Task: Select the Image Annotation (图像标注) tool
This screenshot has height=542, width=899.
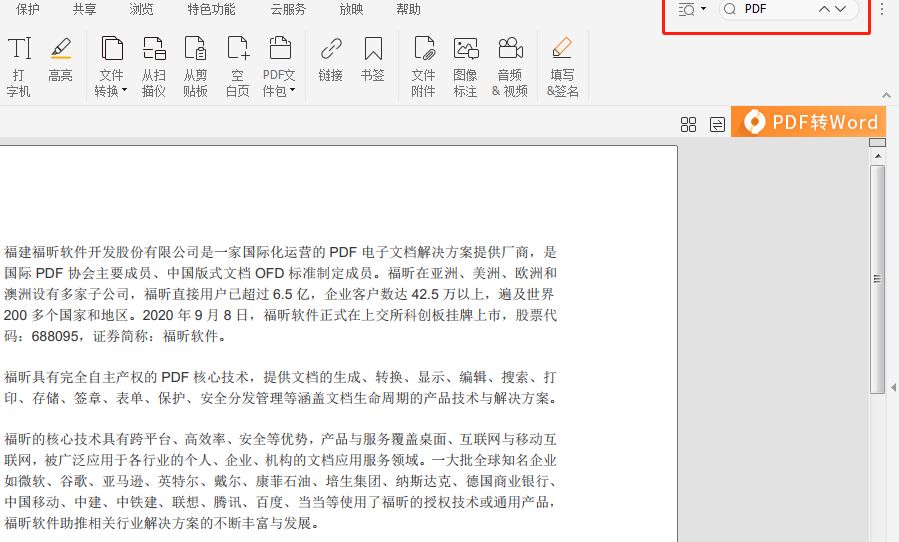Action: 465,67
